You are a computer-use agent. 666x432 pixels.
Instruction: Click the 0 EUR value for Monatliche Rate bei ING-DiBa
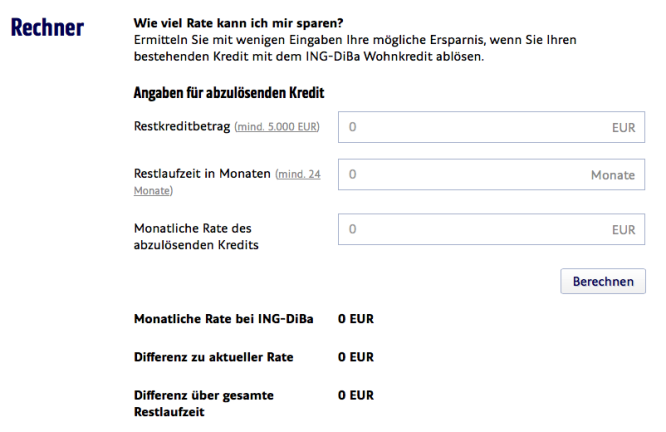pyautogui.click(x=356, y=319)
